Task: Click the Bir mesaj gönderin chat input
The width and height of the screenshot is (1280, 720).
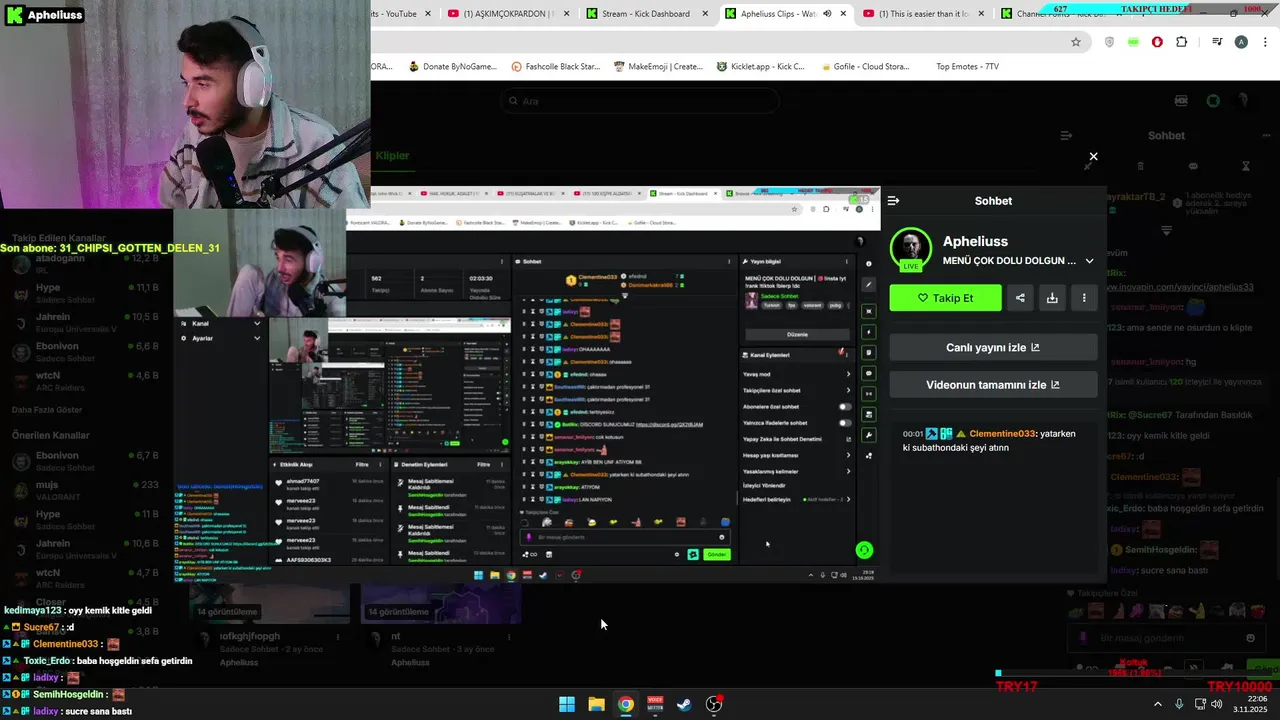Action: click(x=1167, y=638)
